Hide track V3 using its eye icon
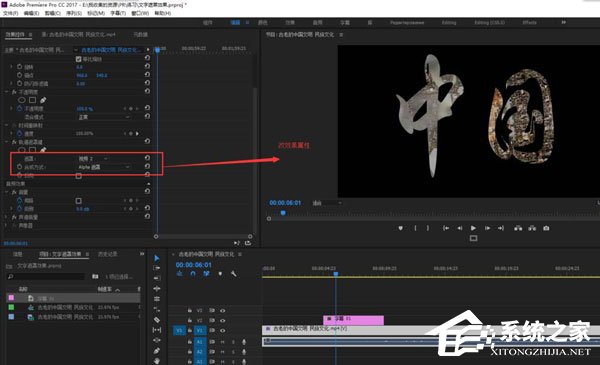Image resolution: width=600 pixels, height=365 pixels. [222, 310]
